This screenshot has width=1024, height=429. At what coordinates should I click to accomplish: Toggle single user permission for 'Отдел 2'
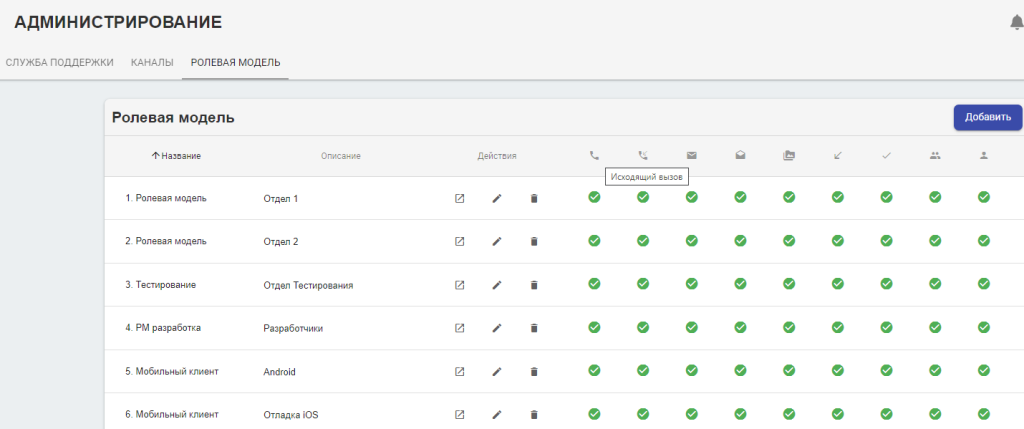(984, 240)
